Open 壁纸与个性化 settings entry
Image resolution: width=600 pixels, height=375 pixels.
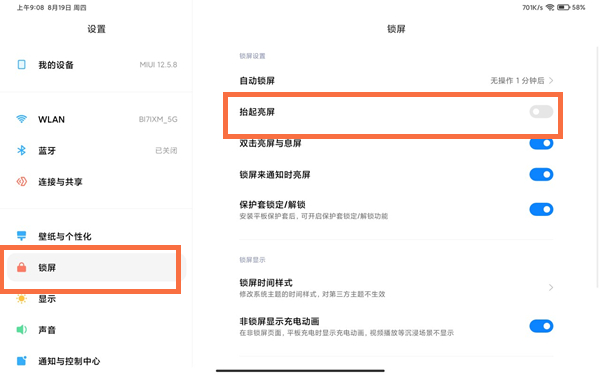coord(96,236)
